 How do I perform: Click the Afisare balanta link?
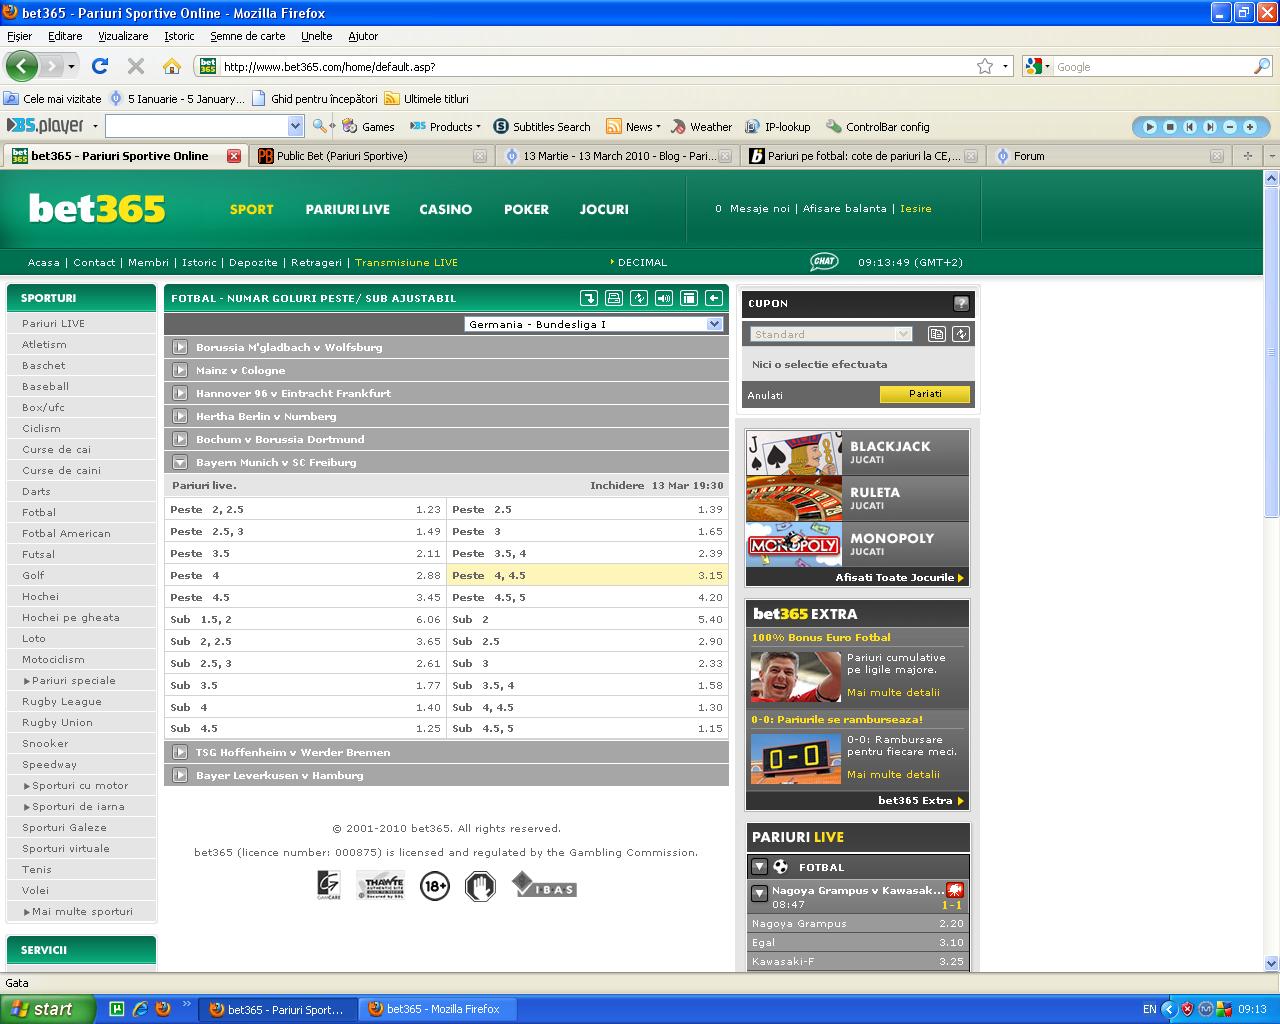845,209
